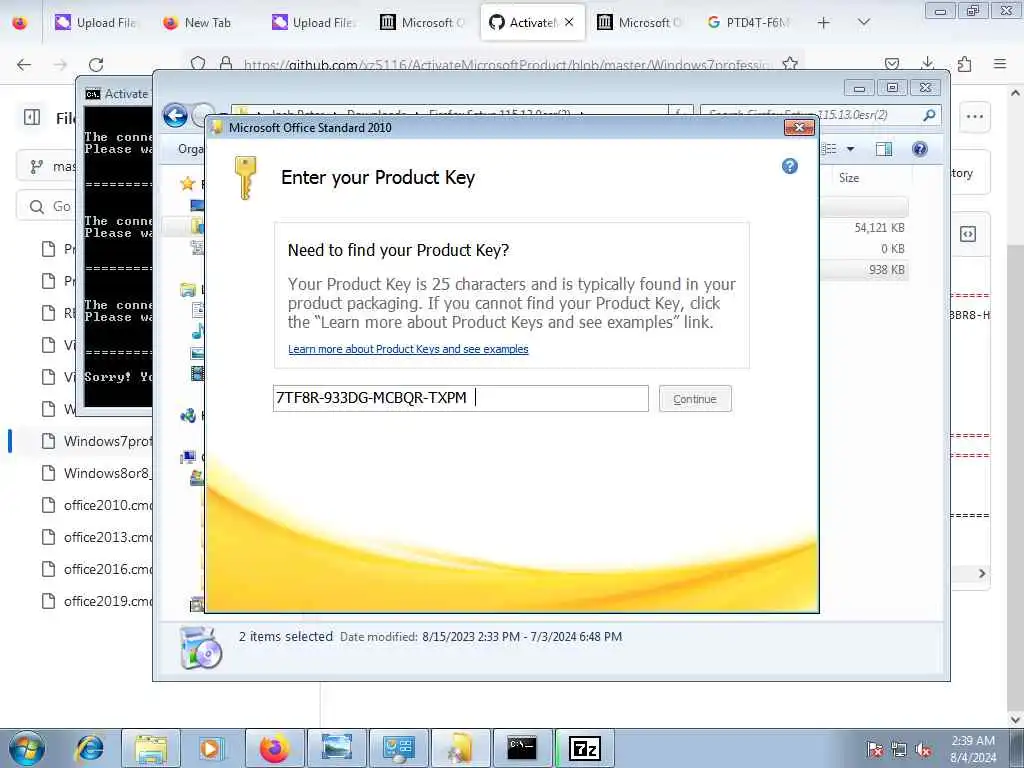The width and height of the screenshot is (1024, 768).
Task: Bookmark this page with star icon
Action: click(x=790, y=63)
